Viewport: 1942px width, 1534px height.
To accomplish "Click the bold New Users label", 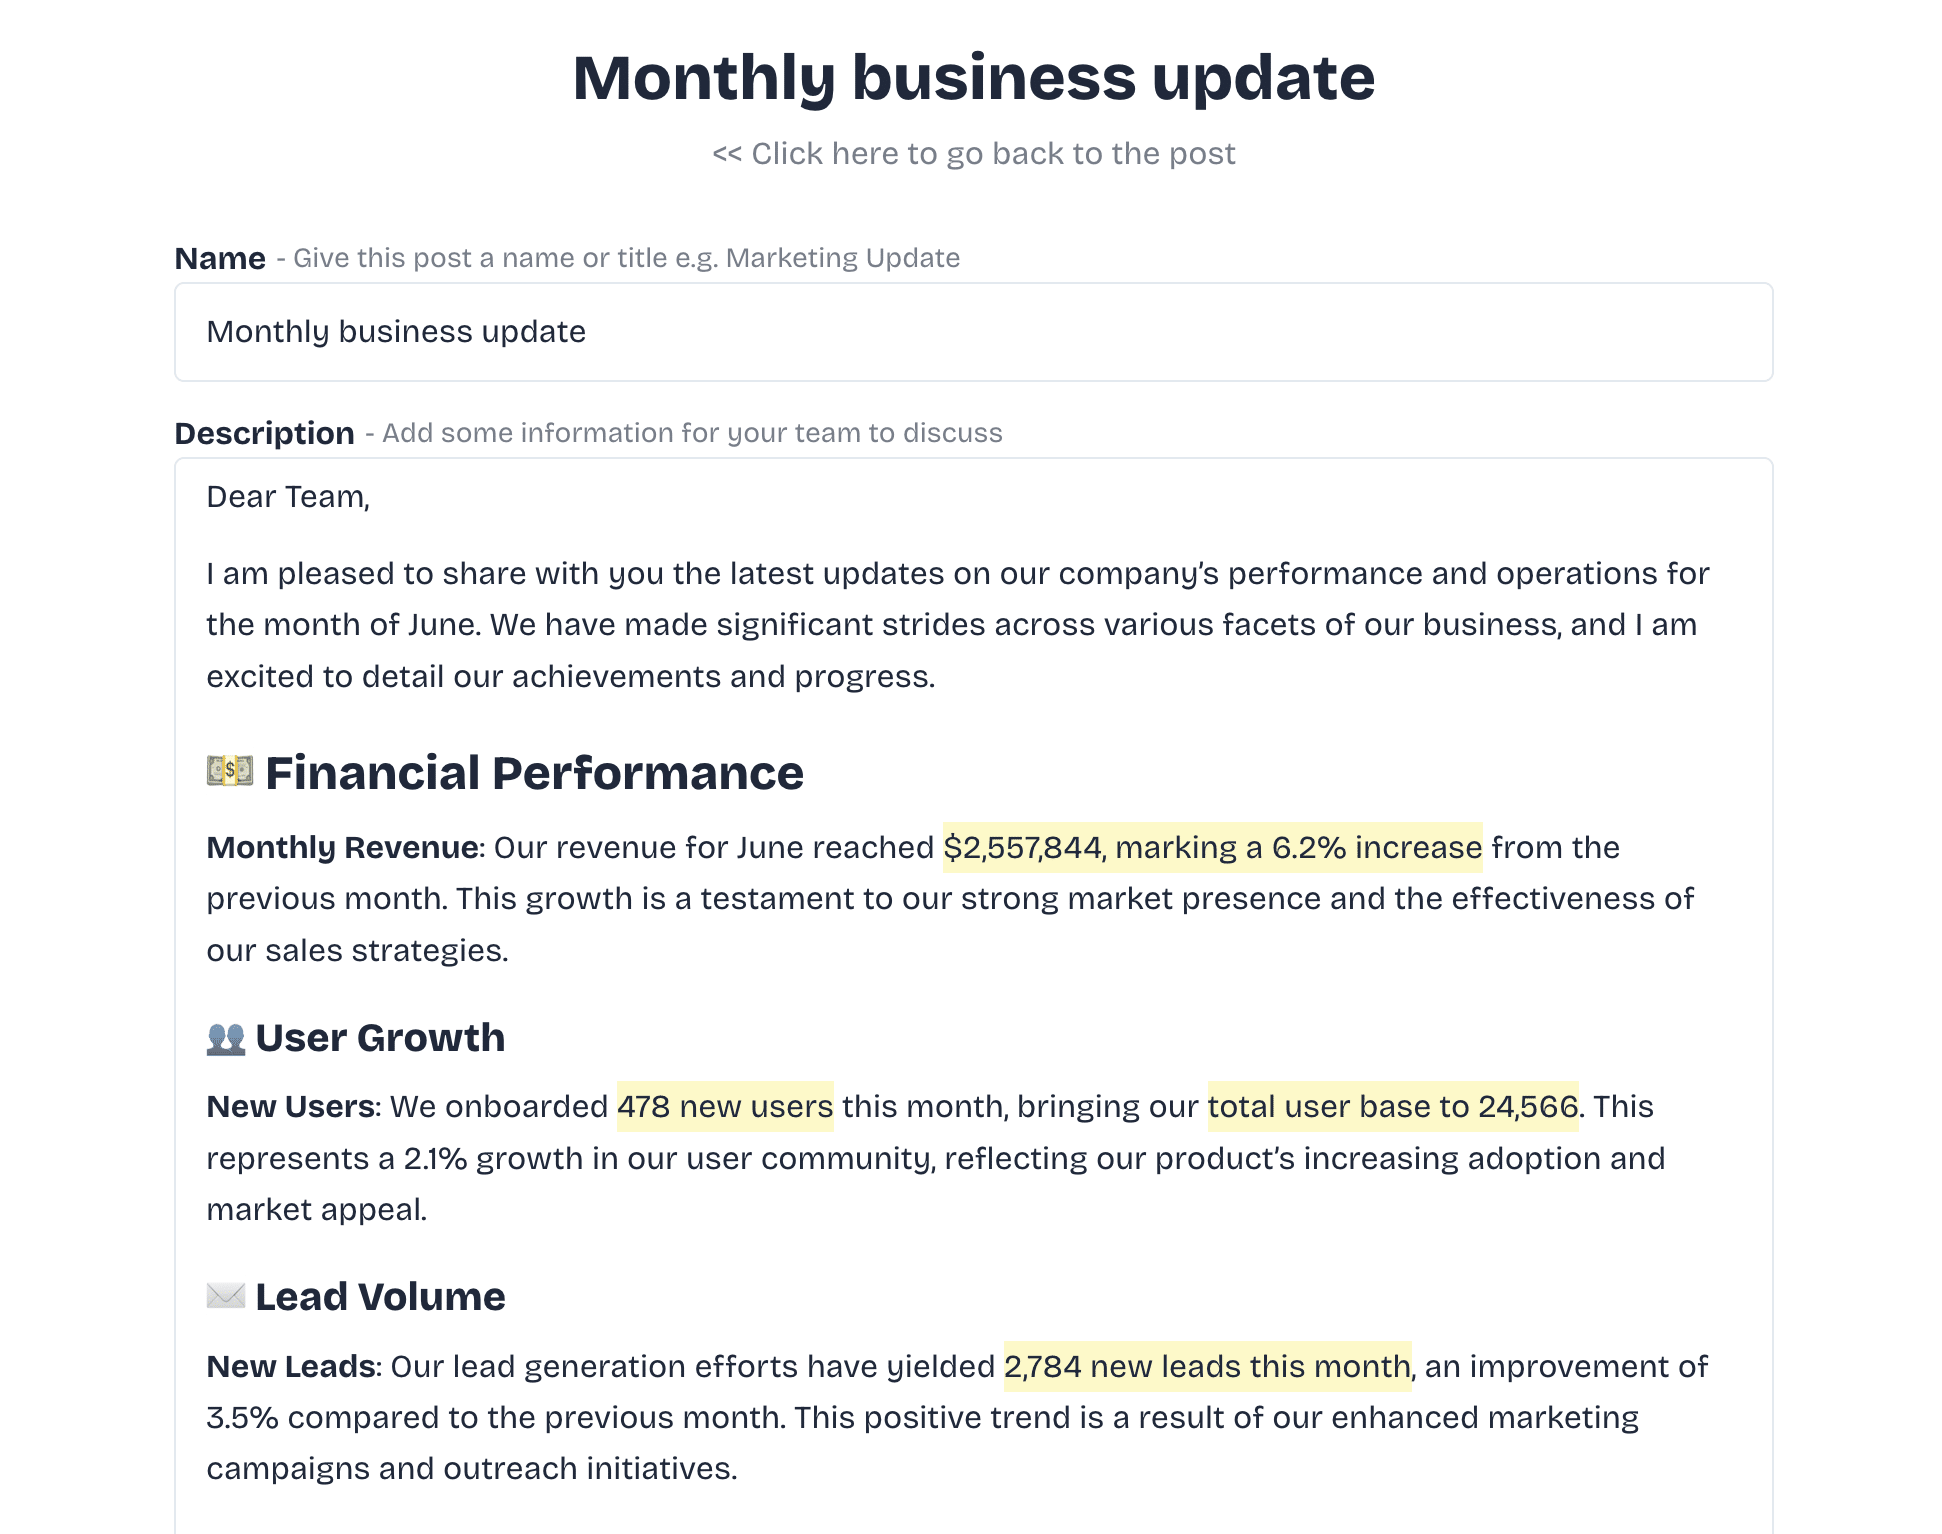I will 290,1107.
